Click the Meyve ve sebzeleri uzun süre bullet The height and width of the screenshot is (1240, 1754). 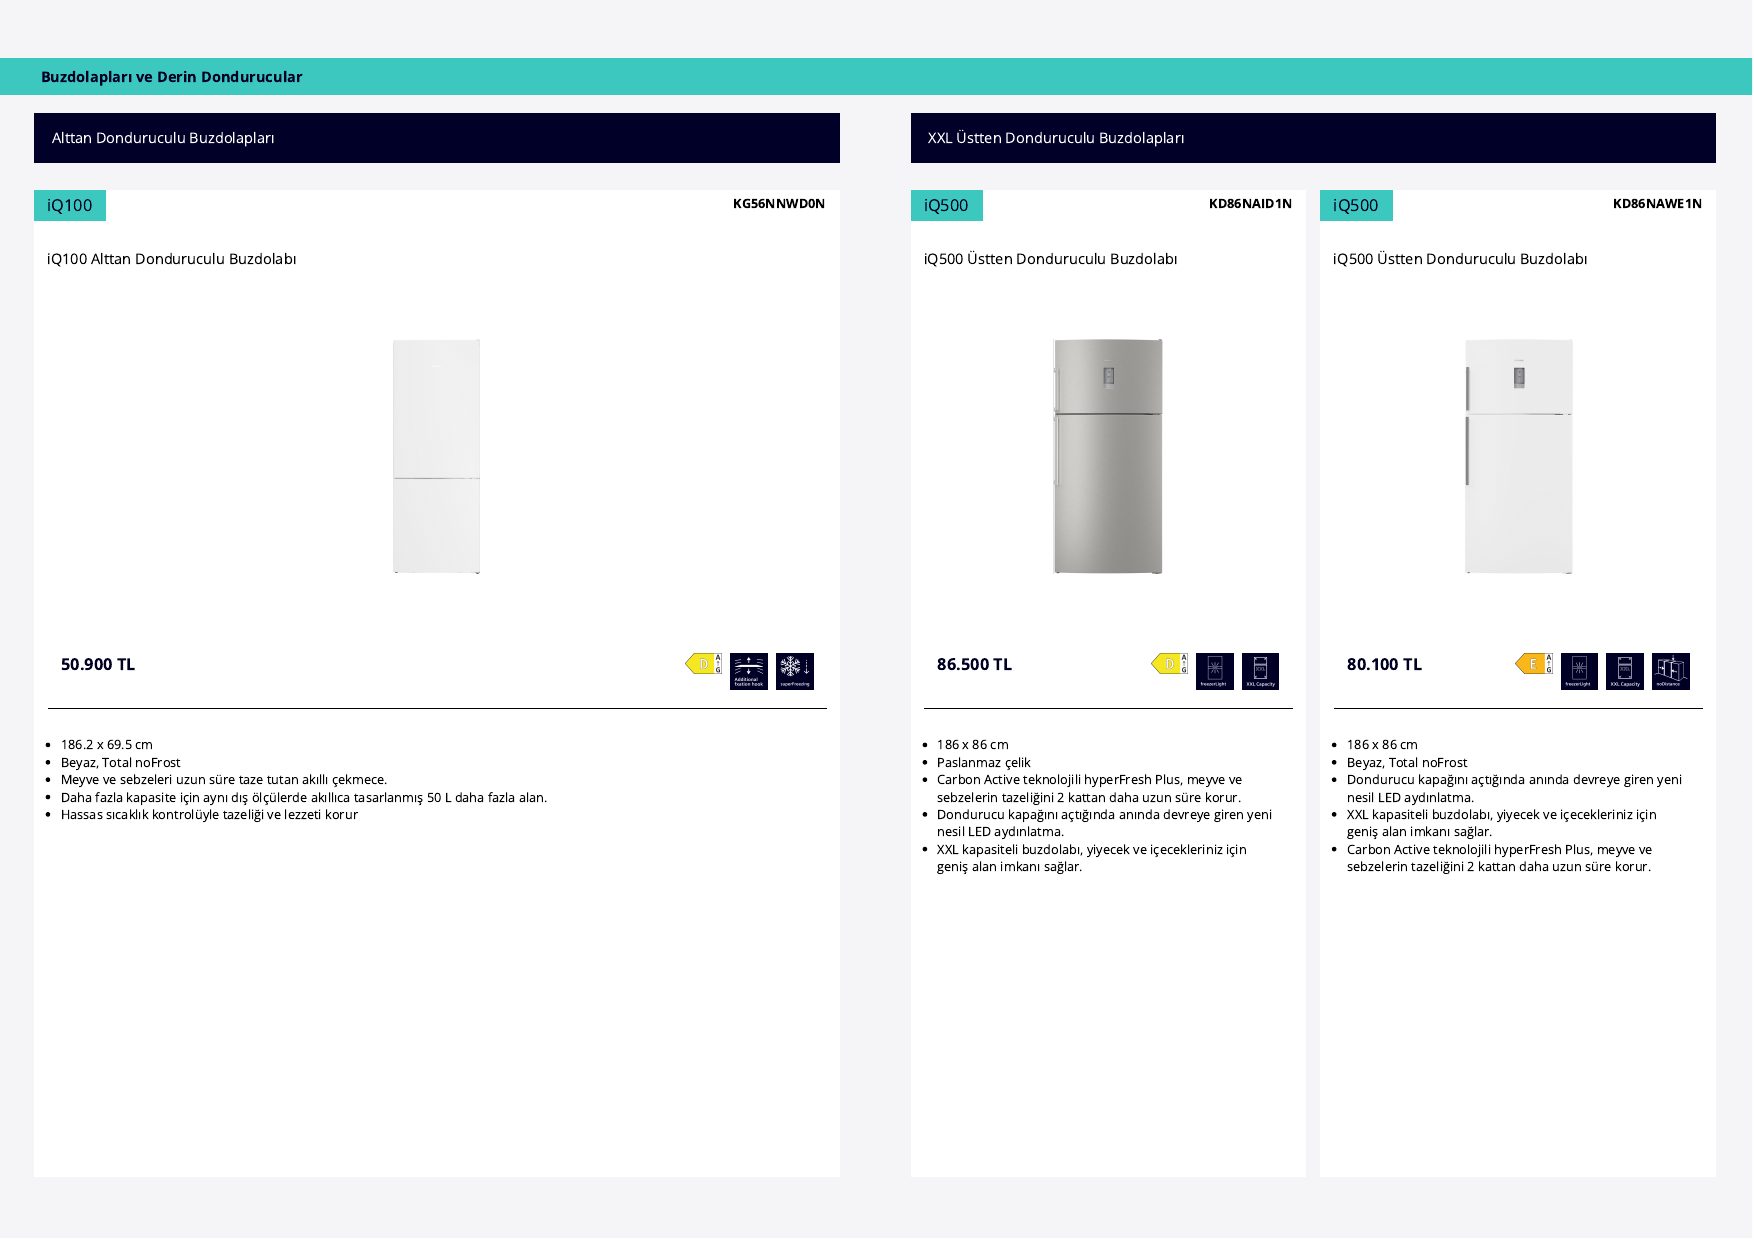pos(224,780)
